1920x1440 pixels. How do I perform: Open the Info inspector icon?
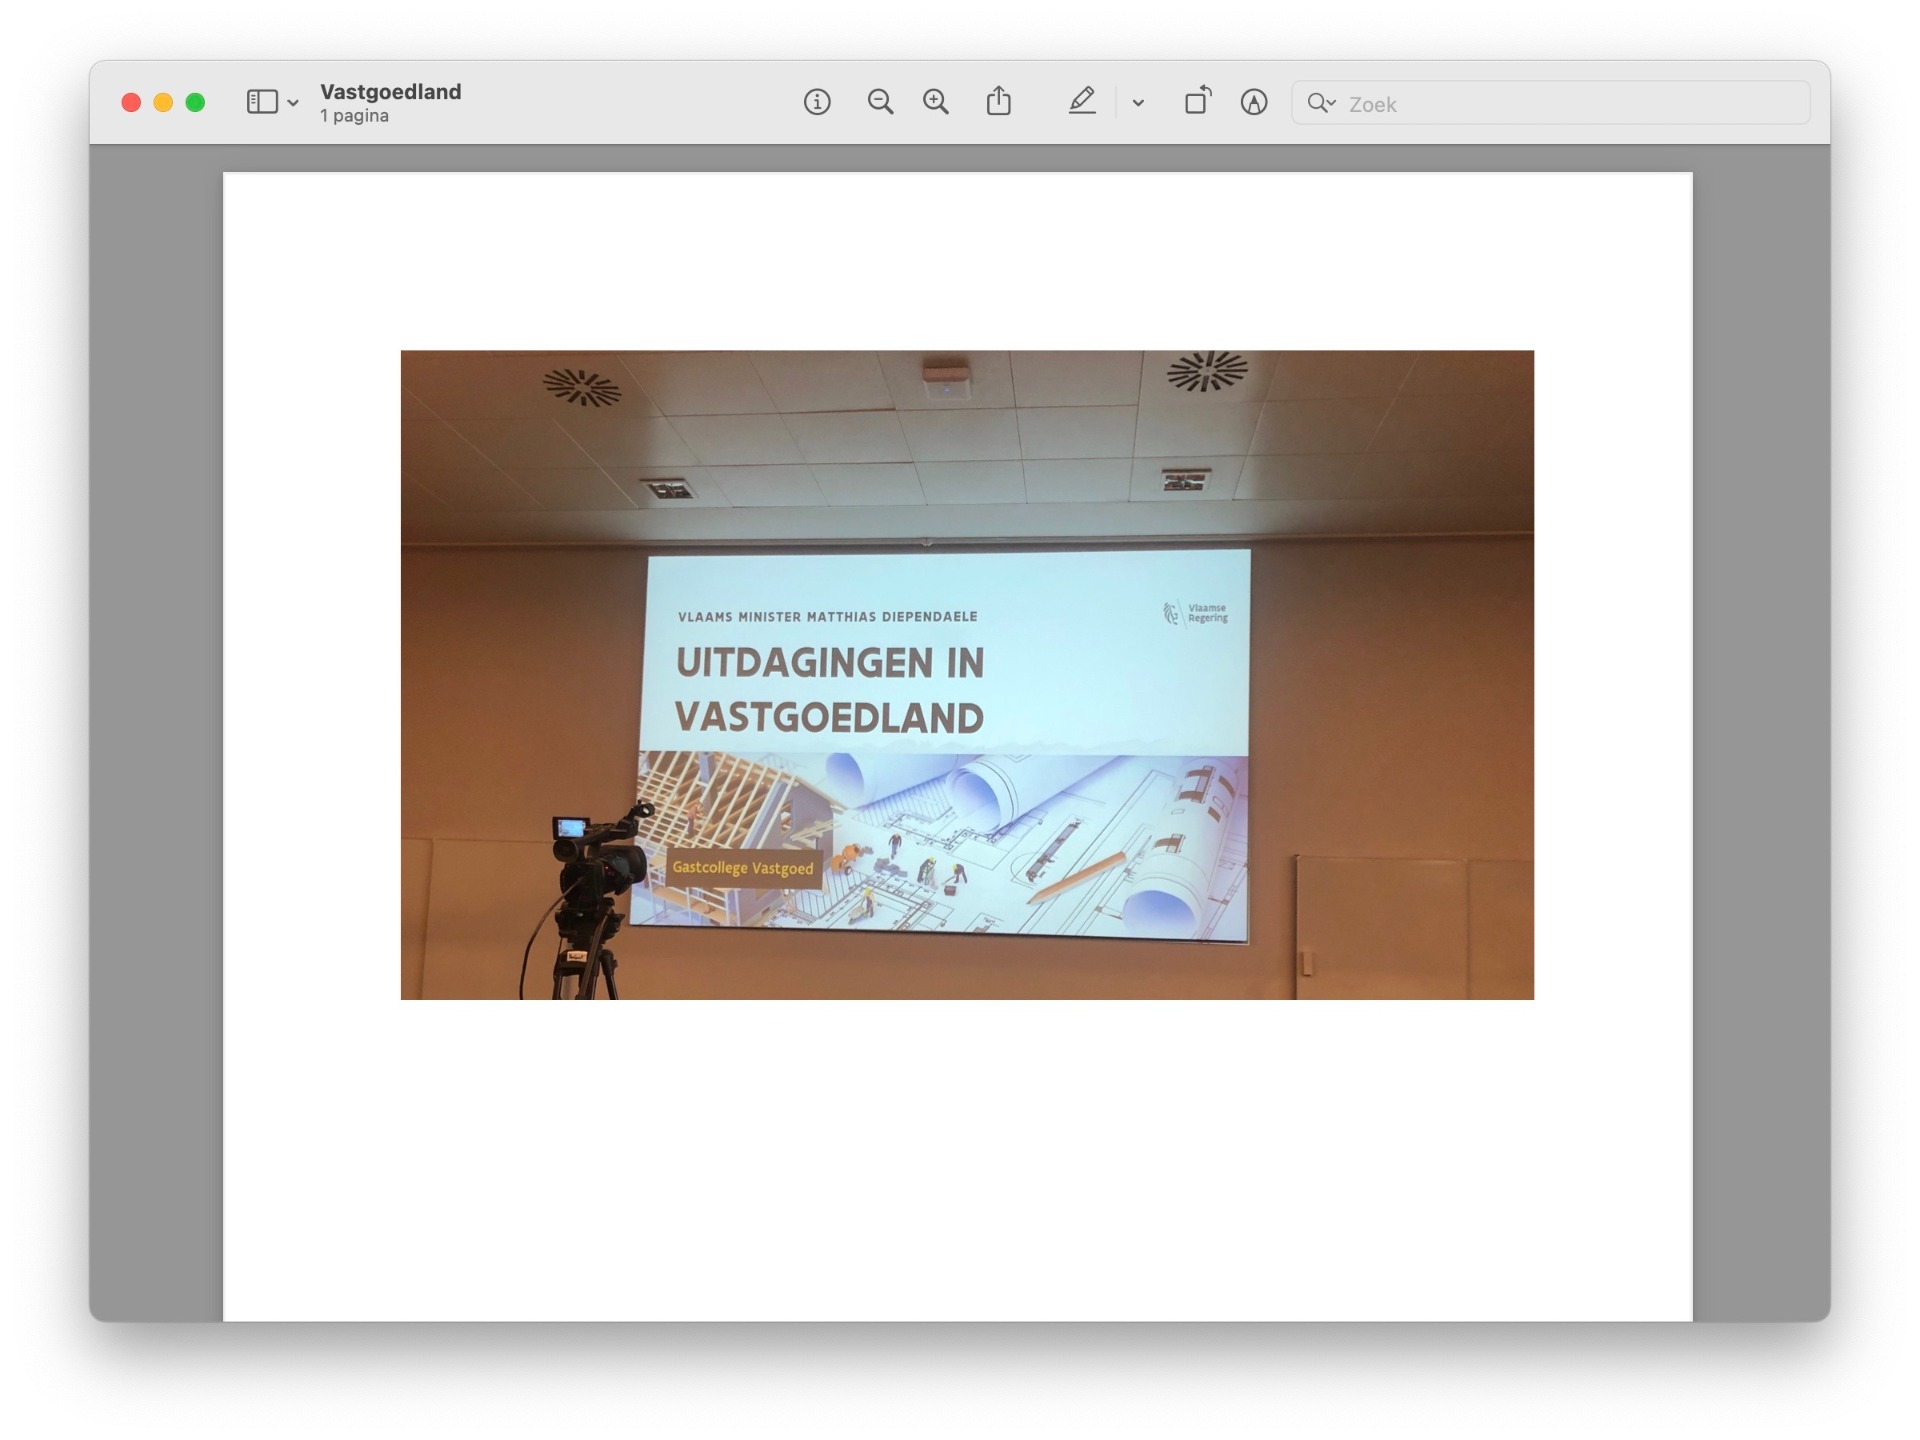click(x=817, y=102)
